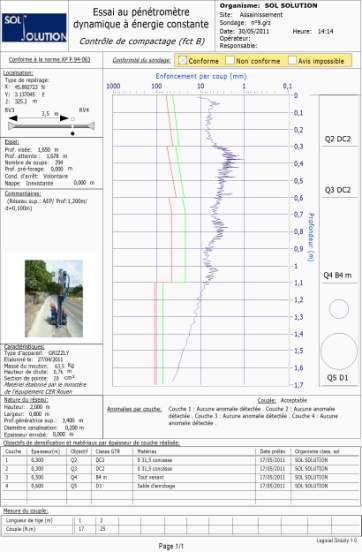The image size is (362, 552).
Task: Toggle the Conforme checkbox
Action: (182, 61)
